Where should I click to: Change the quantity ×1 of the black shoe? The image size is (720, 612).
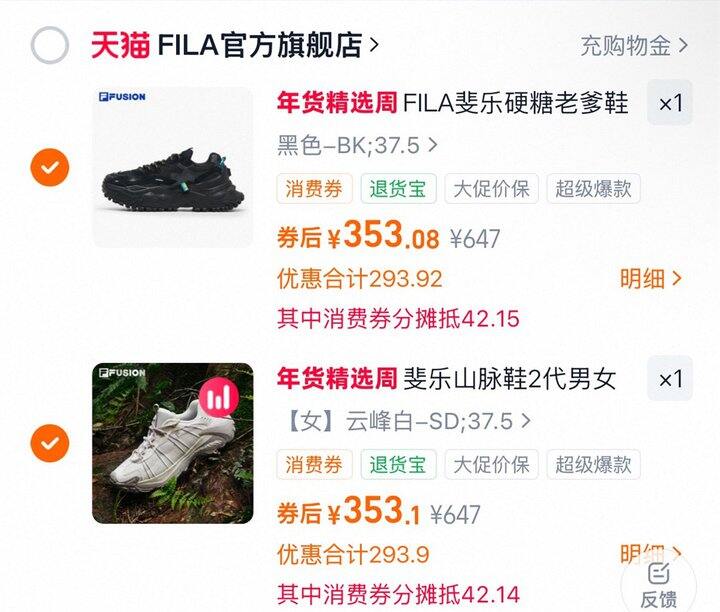click(670, 103)
